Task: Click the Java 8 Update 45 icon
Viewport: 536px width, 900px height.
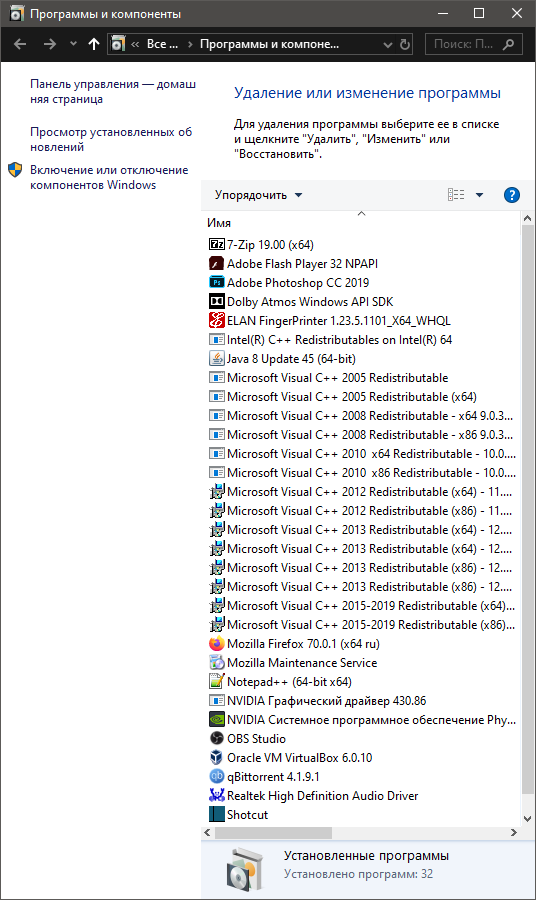Action: [x=216, y=358]
